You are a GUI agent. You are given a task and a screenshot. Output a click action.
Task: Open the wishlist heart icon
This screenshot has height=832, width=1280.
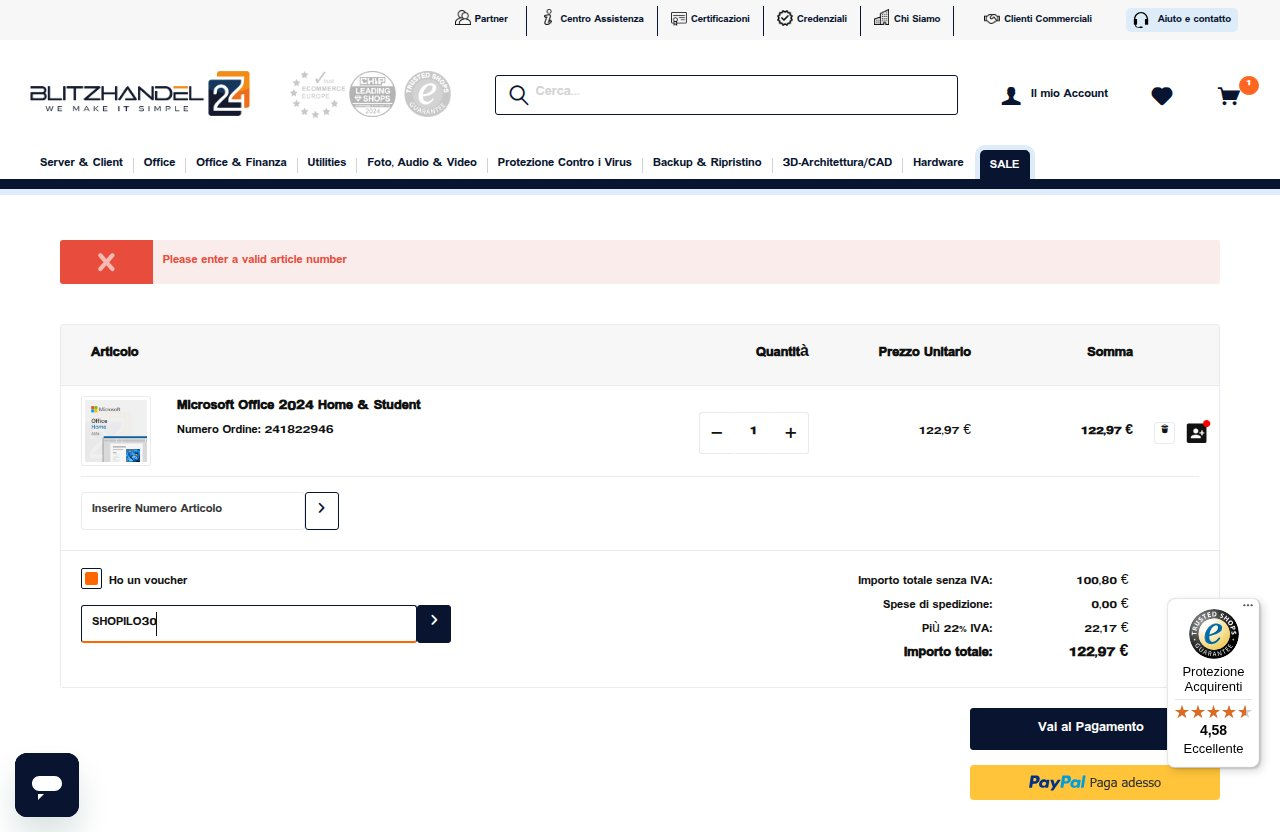pos(1161,96)
